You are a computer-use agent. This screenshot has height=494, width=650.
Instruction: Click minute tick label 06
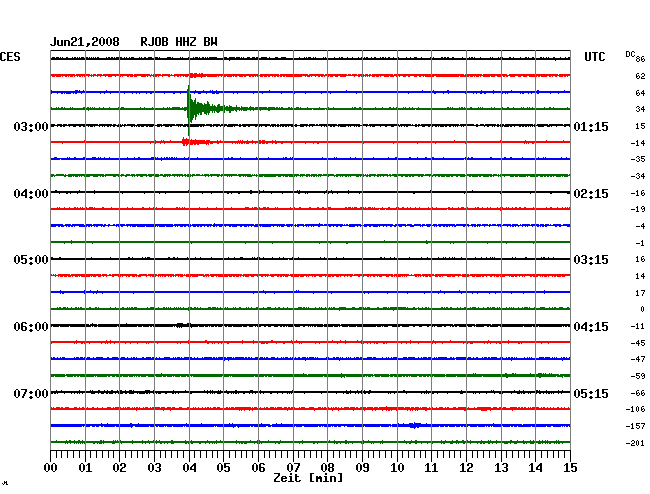tap(258, 468)
